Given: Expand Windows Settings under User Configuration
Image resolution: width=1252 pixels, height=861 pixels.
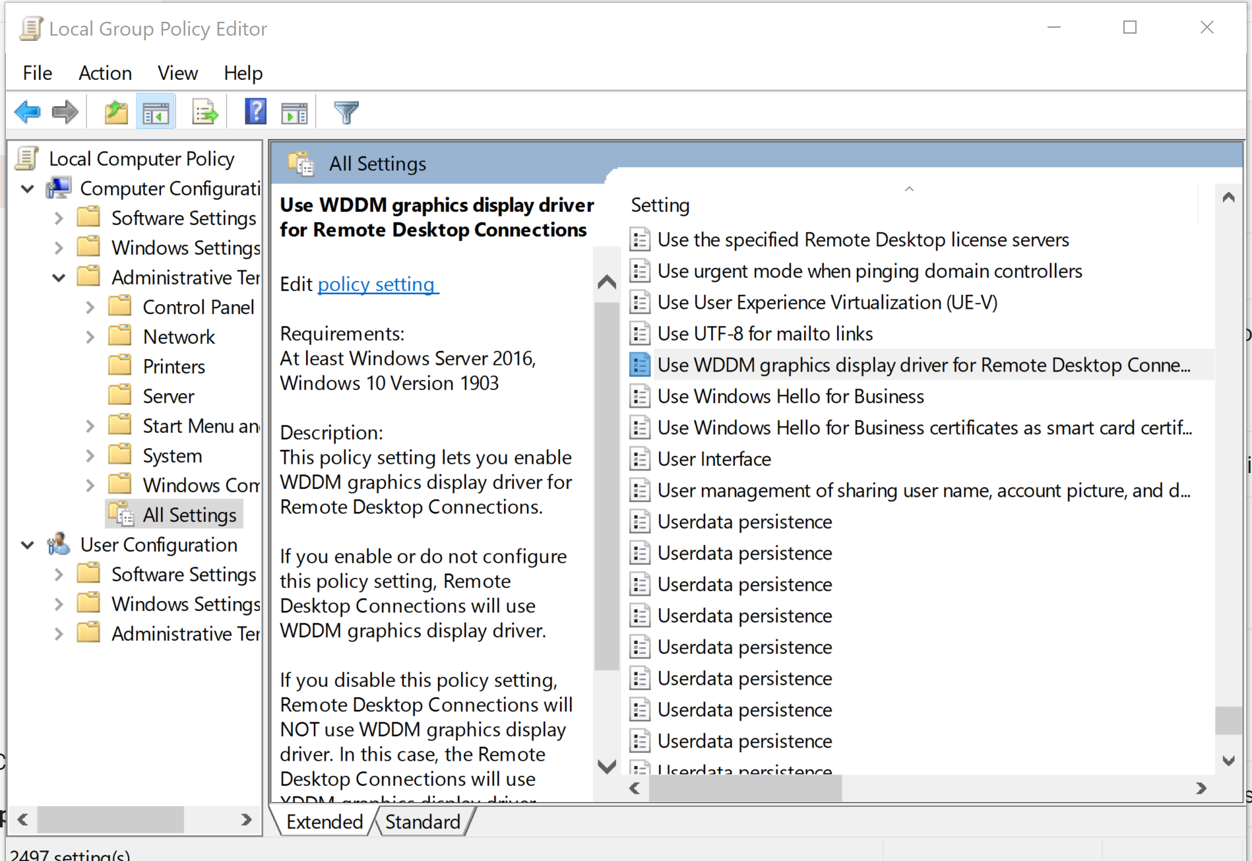Looking at the screenshot, I should click(59, 604).
